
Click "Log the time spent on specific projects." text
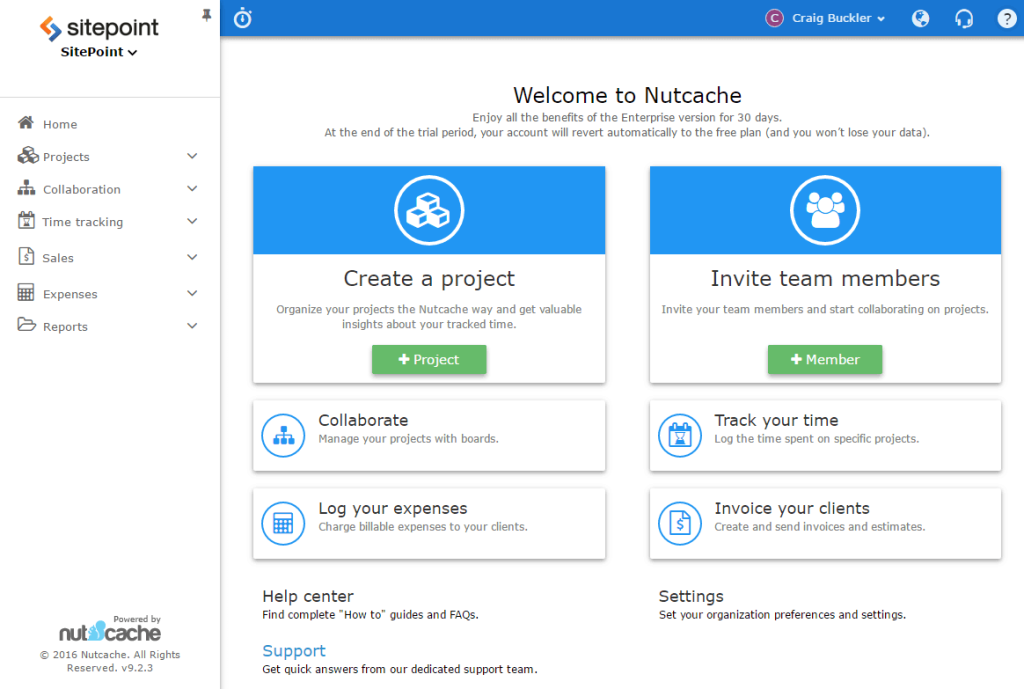(816, 439)
